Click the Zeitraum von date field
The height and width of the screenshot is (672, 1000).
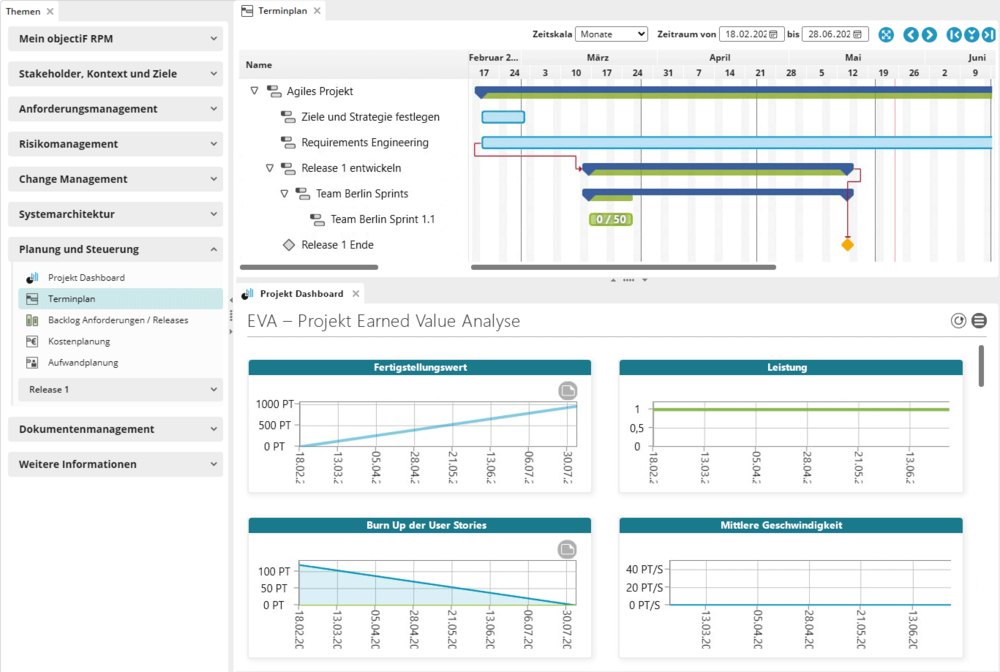[744, 34]
